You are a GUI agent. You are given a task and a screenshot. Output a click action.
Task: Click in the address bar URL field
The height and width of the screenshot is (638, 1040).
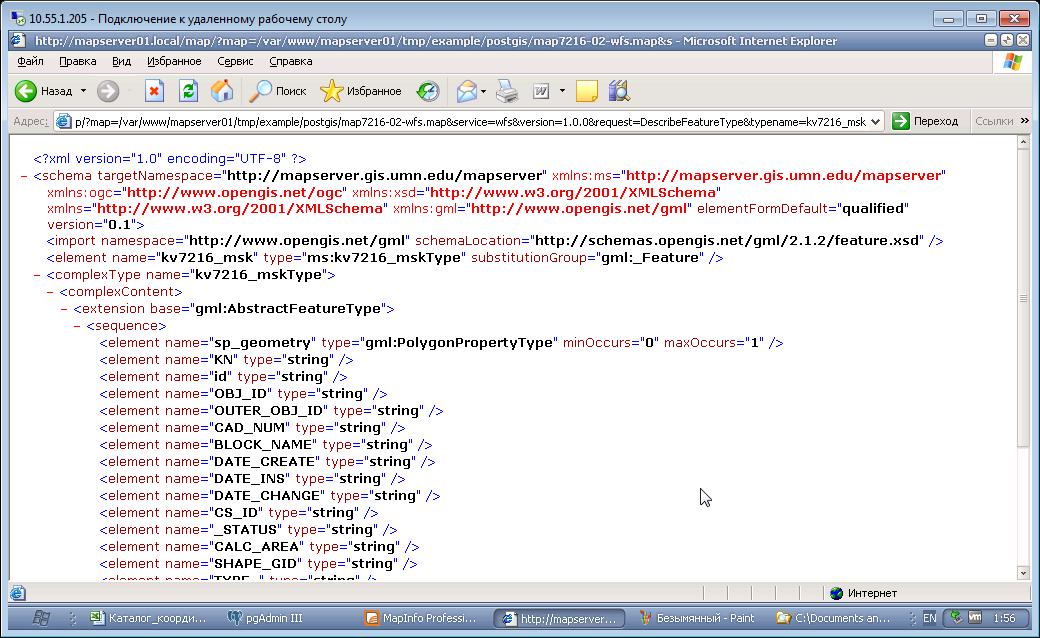pos(460,121)
